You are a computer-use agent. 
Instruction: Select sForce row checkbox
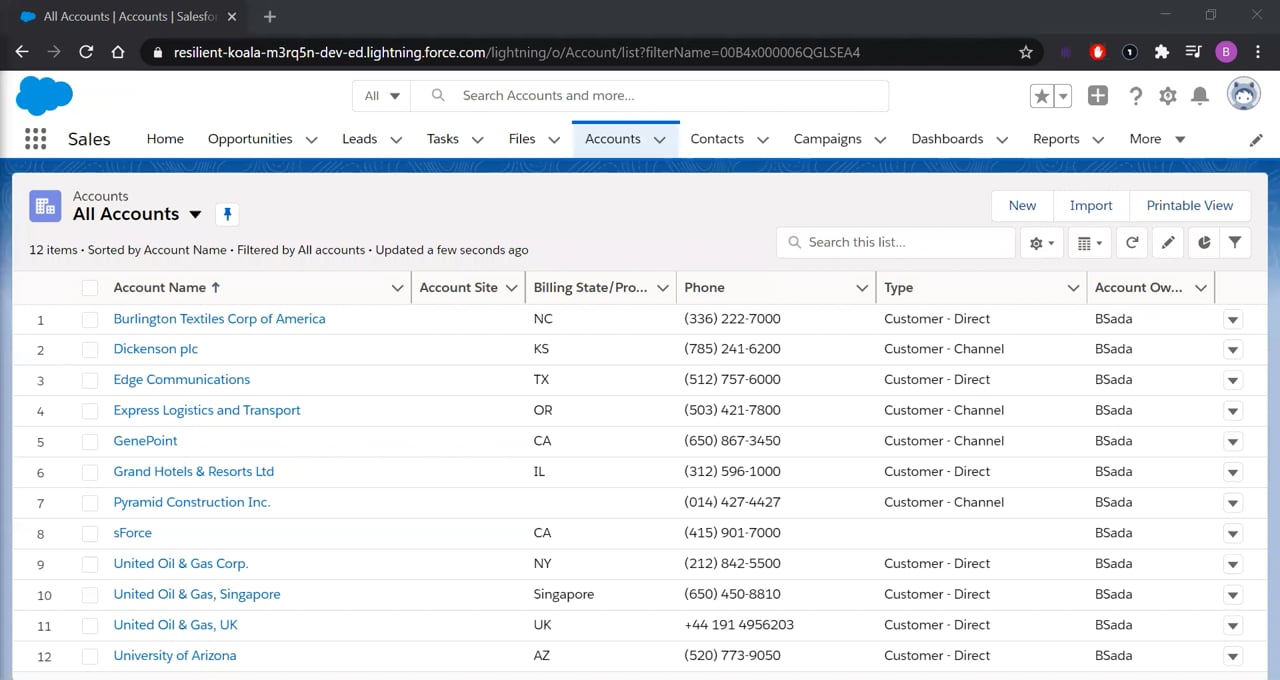click(x=90, y=534)
